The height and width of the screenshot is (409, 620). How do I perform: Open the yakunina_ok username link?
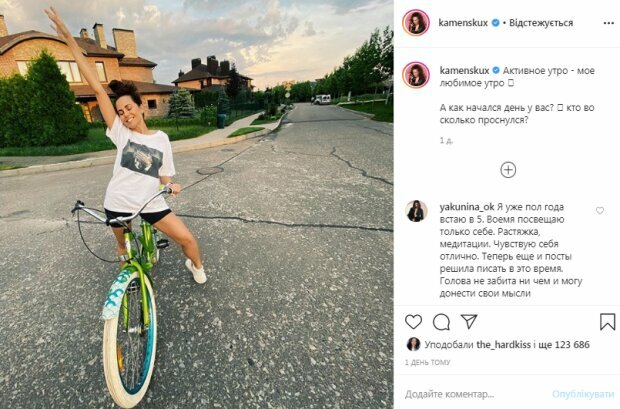click(467, 207)
